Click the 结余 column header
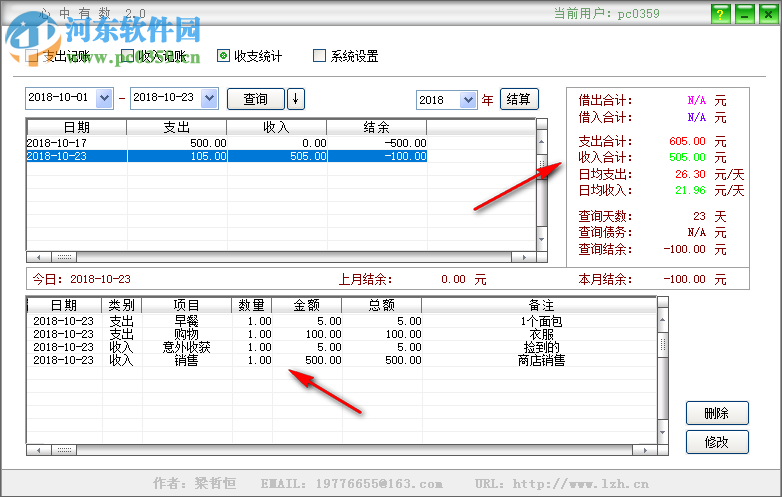782x497 pixels. pyautogui.click(x=377, y=127)
